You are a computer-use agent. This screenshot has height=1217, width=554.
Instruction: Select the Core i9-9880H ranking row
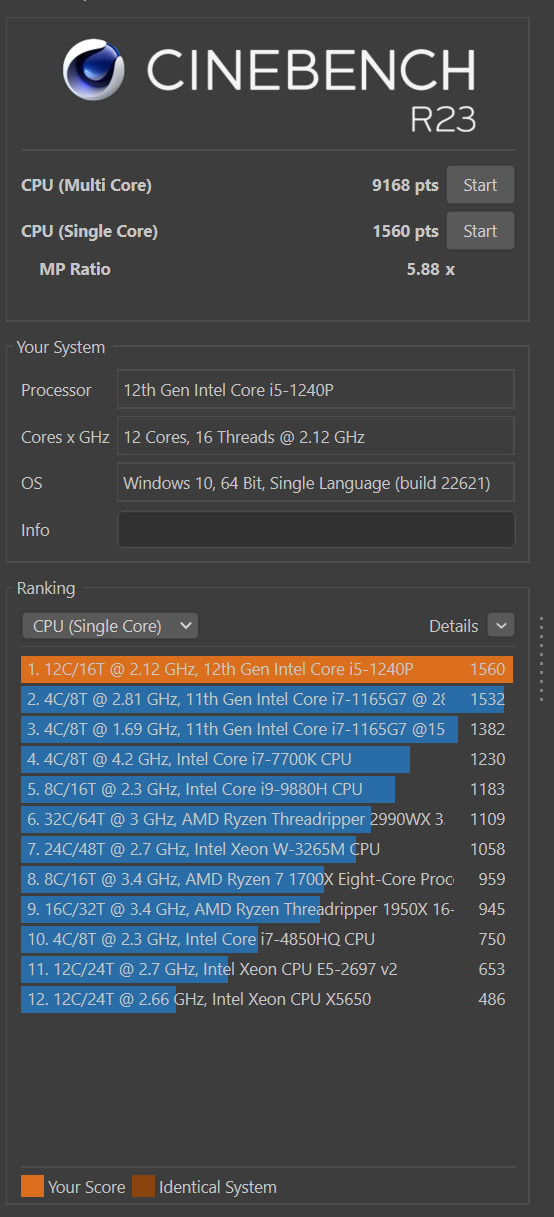click(267, 789)
